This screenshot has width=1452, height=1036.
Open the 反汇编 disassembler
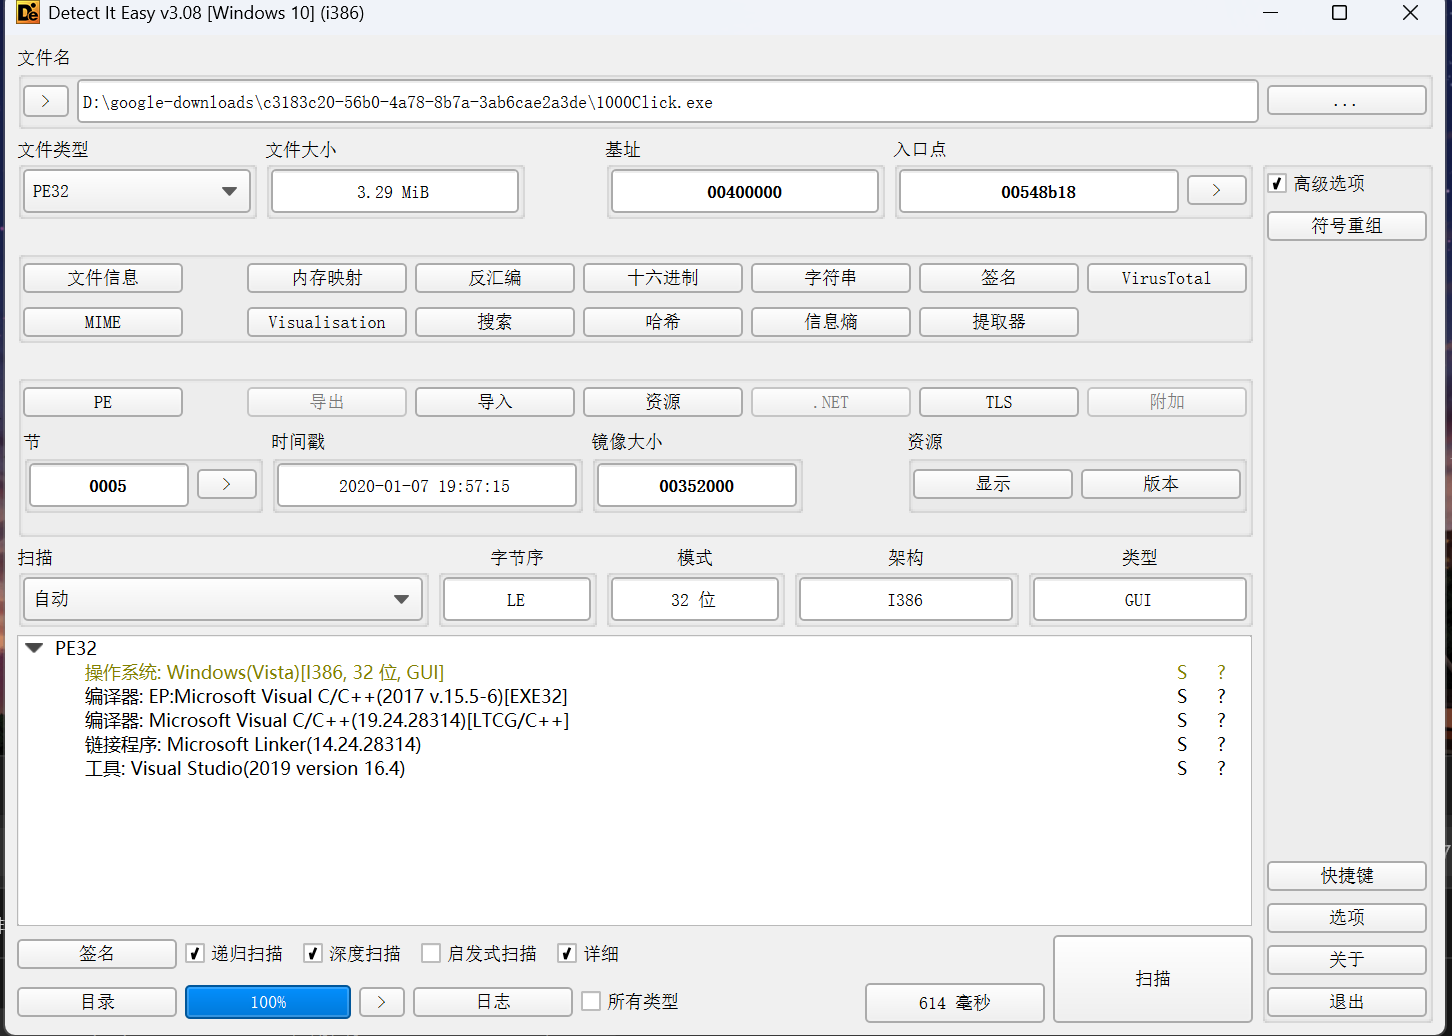[x=495, y=278]
